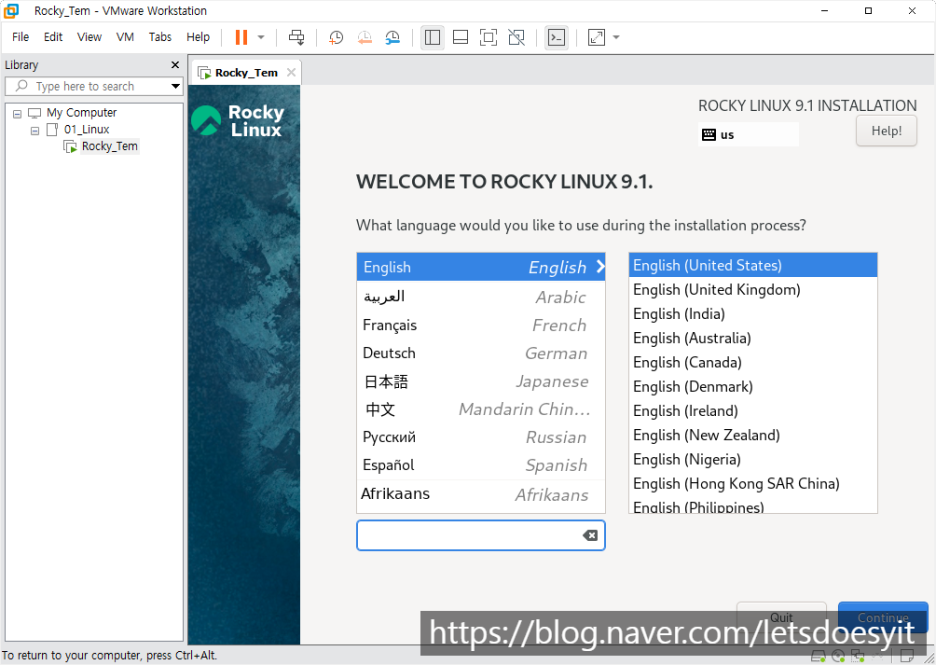Open the Tabs menu
Screen dimensions: 936x665
click(160, 37)
